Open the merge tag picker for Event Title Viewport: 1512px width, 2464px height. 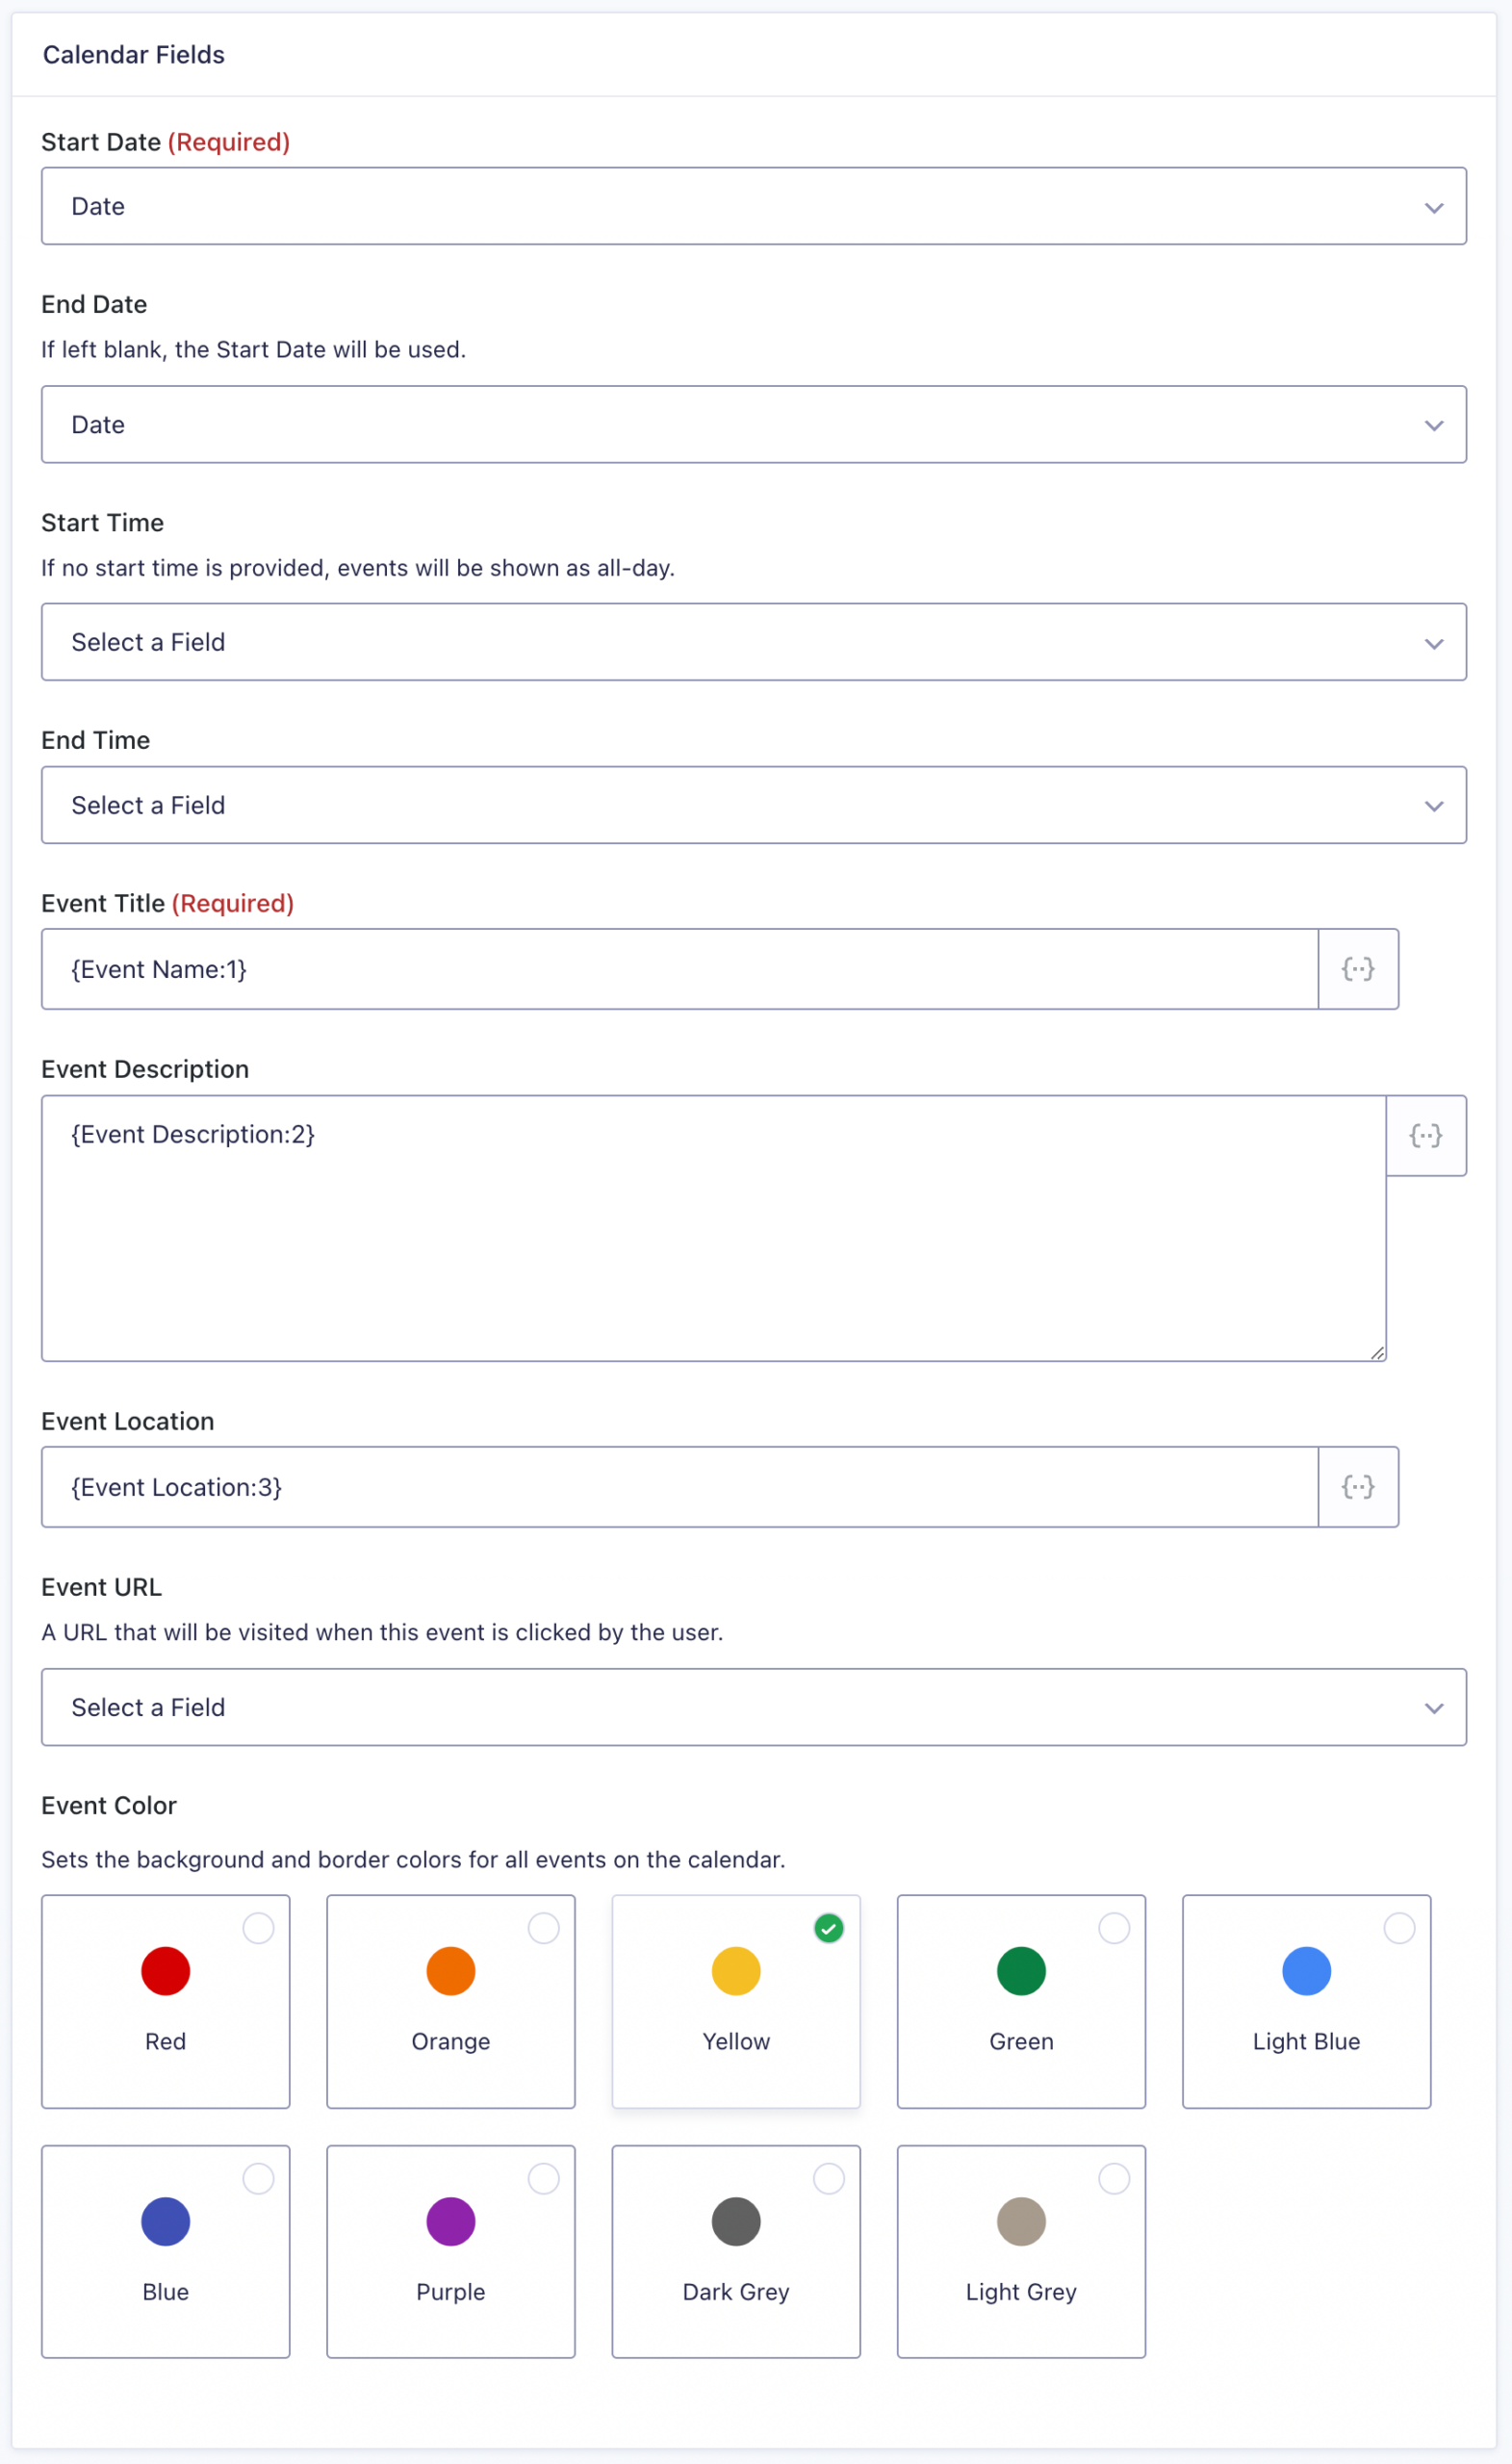[x=1357, y=968]
